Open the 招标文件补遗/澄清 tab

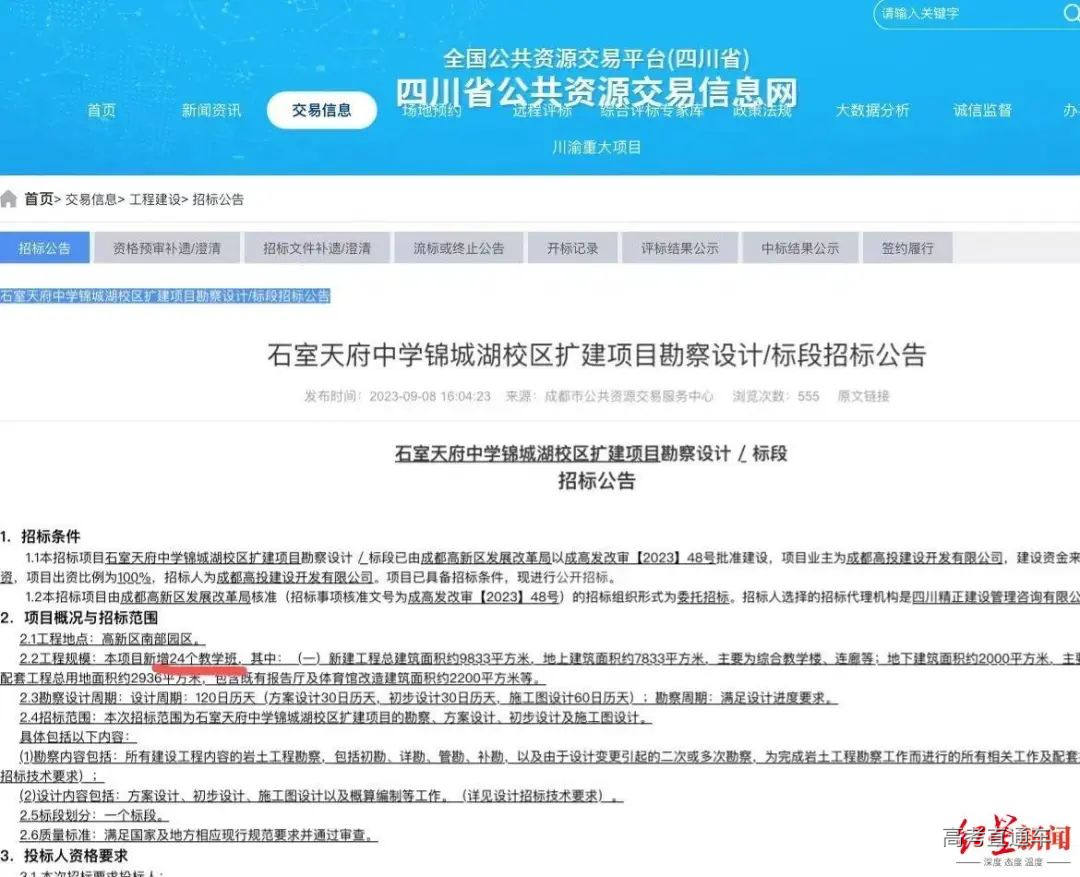[x=317, y=247]
